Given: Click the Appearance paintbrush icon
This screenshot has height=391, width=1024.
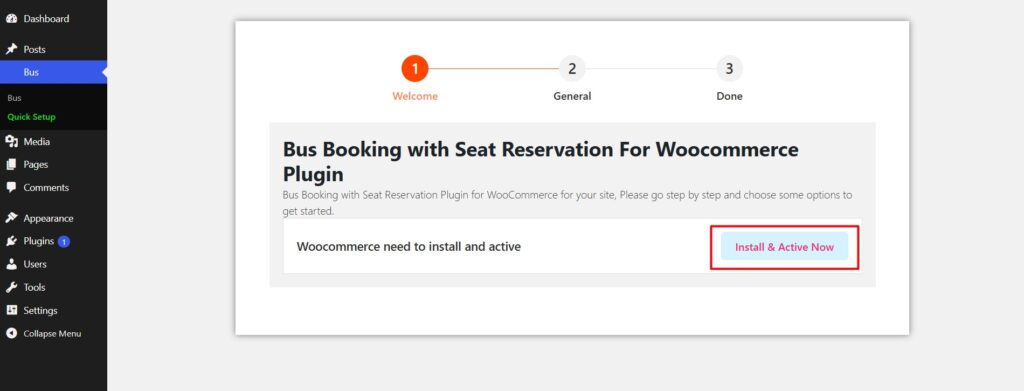Looking at the screenshot, I should click(x=11, y=218).
